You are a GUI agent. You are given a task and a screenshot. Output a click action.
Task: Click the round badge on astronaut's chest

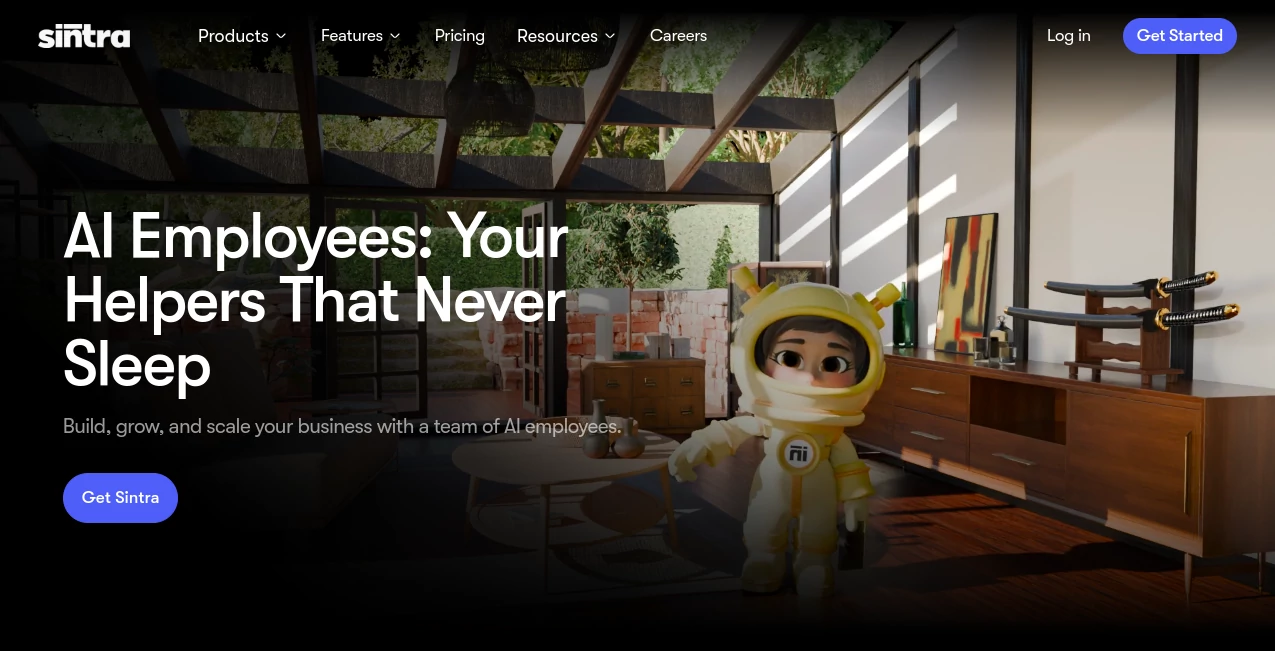(x=797, y=453)
